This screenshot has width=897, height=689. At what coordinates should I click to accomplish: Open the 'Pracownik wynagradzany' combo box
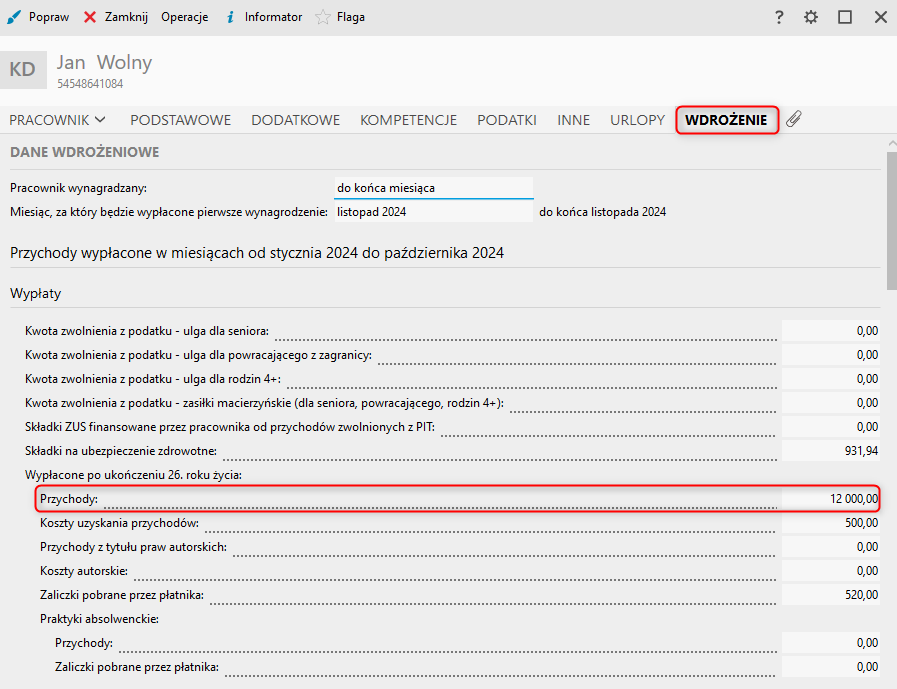tap(433, 187)
